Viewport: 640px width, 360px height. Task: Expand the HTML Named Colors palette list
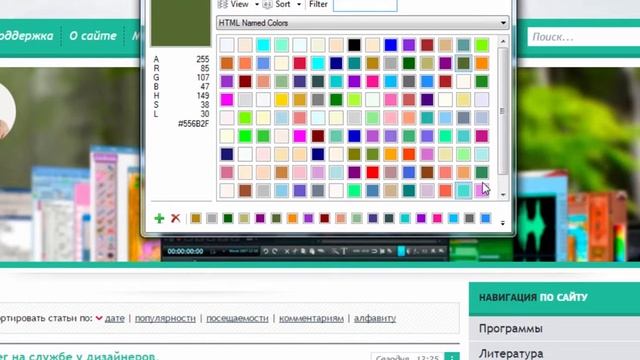click(x=503, y=23)
